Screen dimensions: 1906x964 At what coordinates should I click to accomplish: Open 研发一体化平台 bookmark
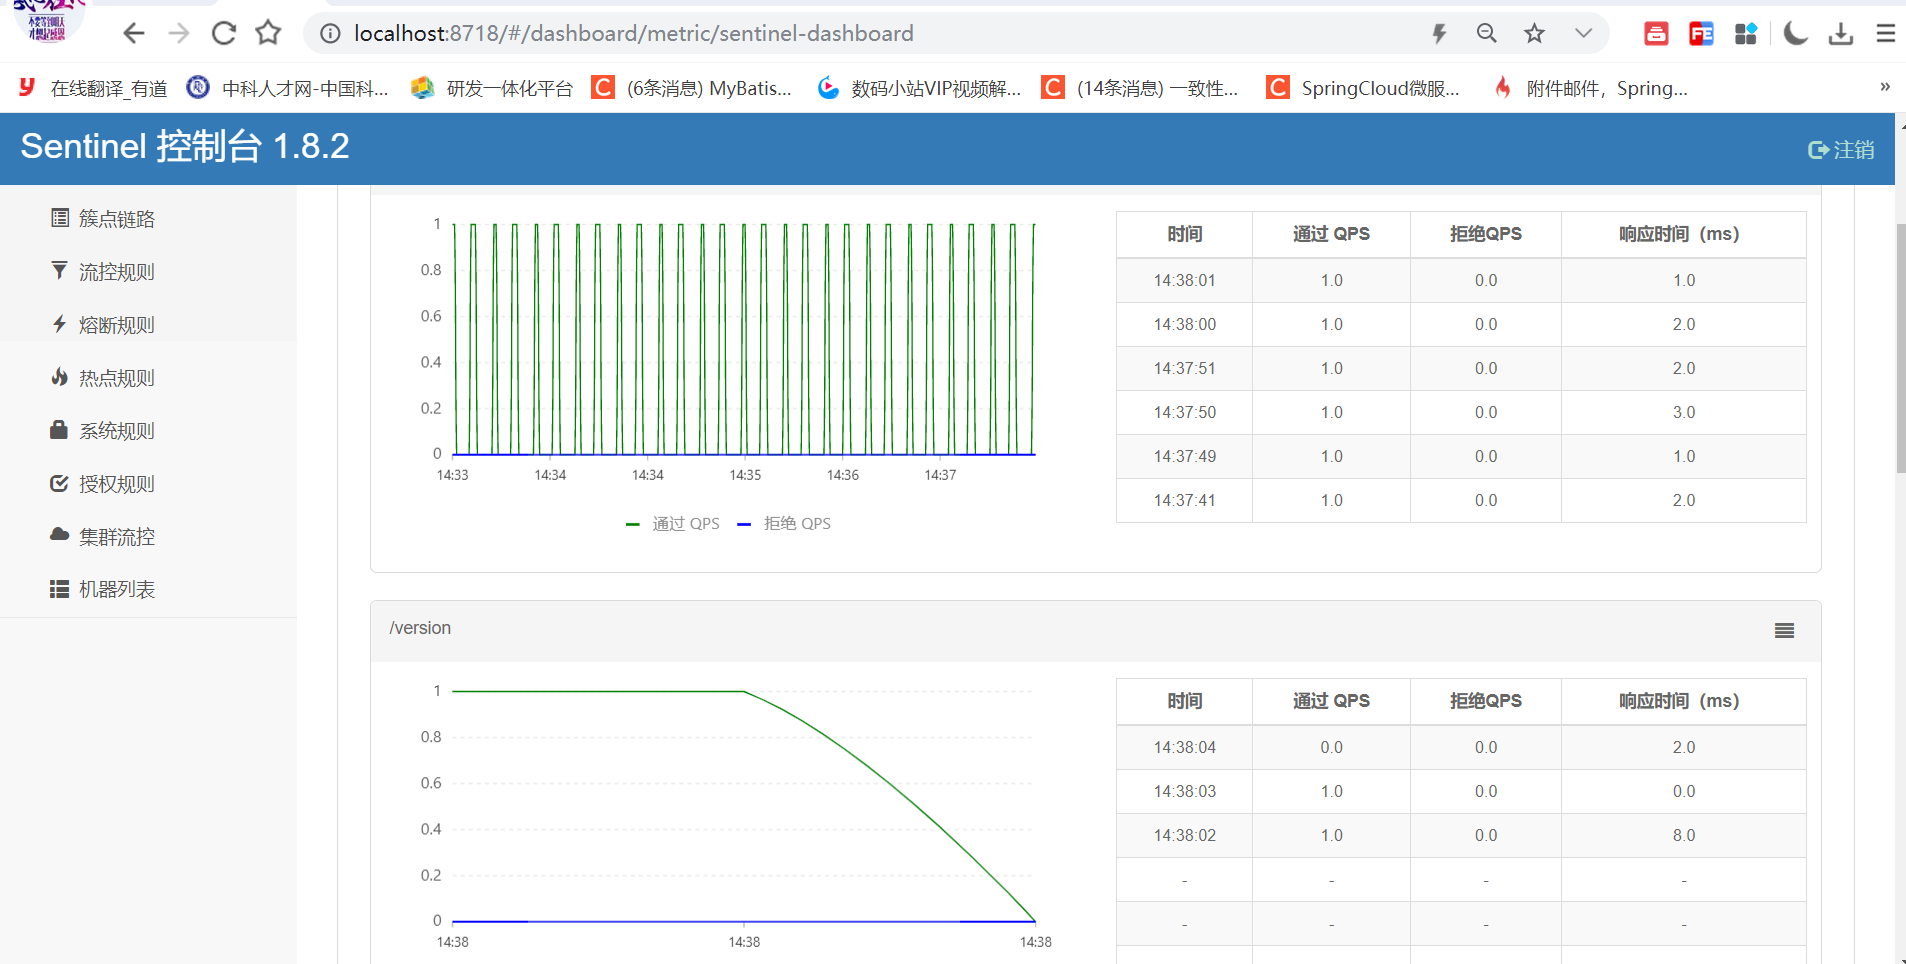point(492,88)
